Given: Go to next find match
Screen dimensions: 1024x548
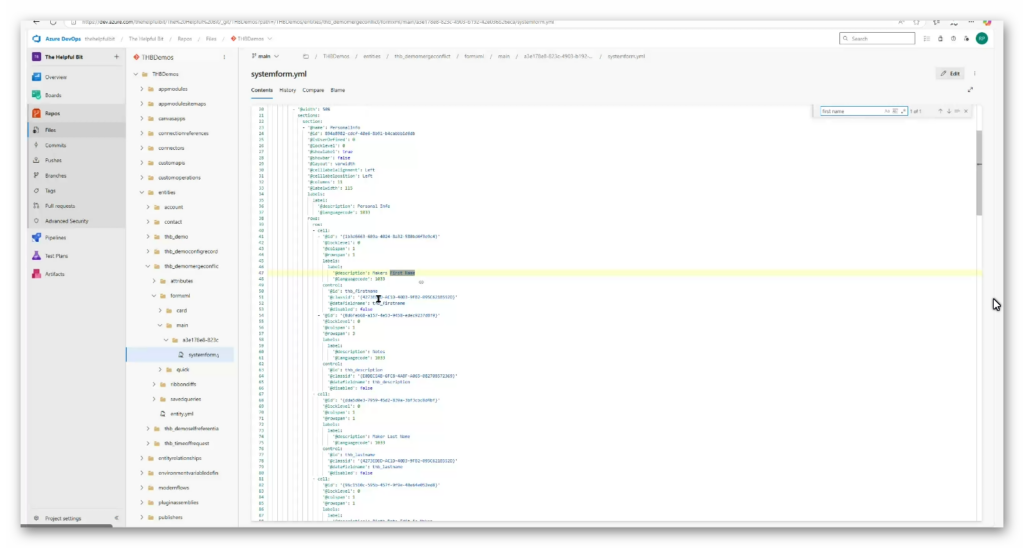Looking at the screenshot, I should click(949, 111).
